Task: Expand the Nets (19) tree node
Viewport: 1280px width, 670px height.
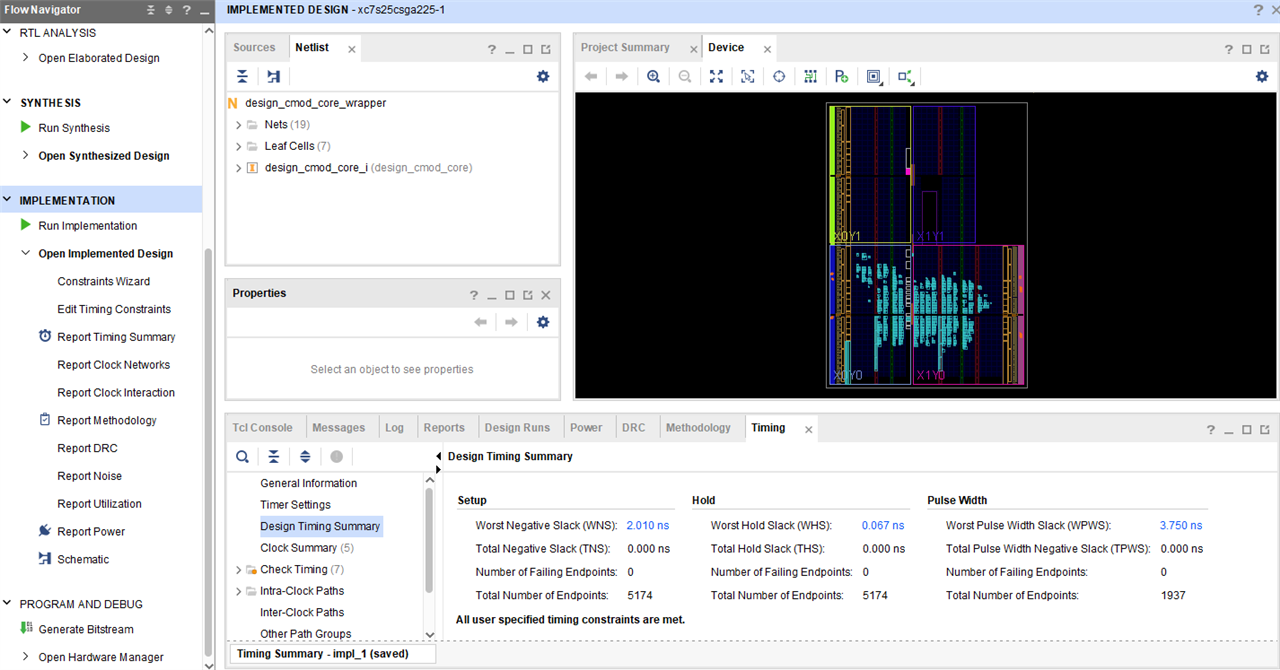Action: tap(238, 125)
